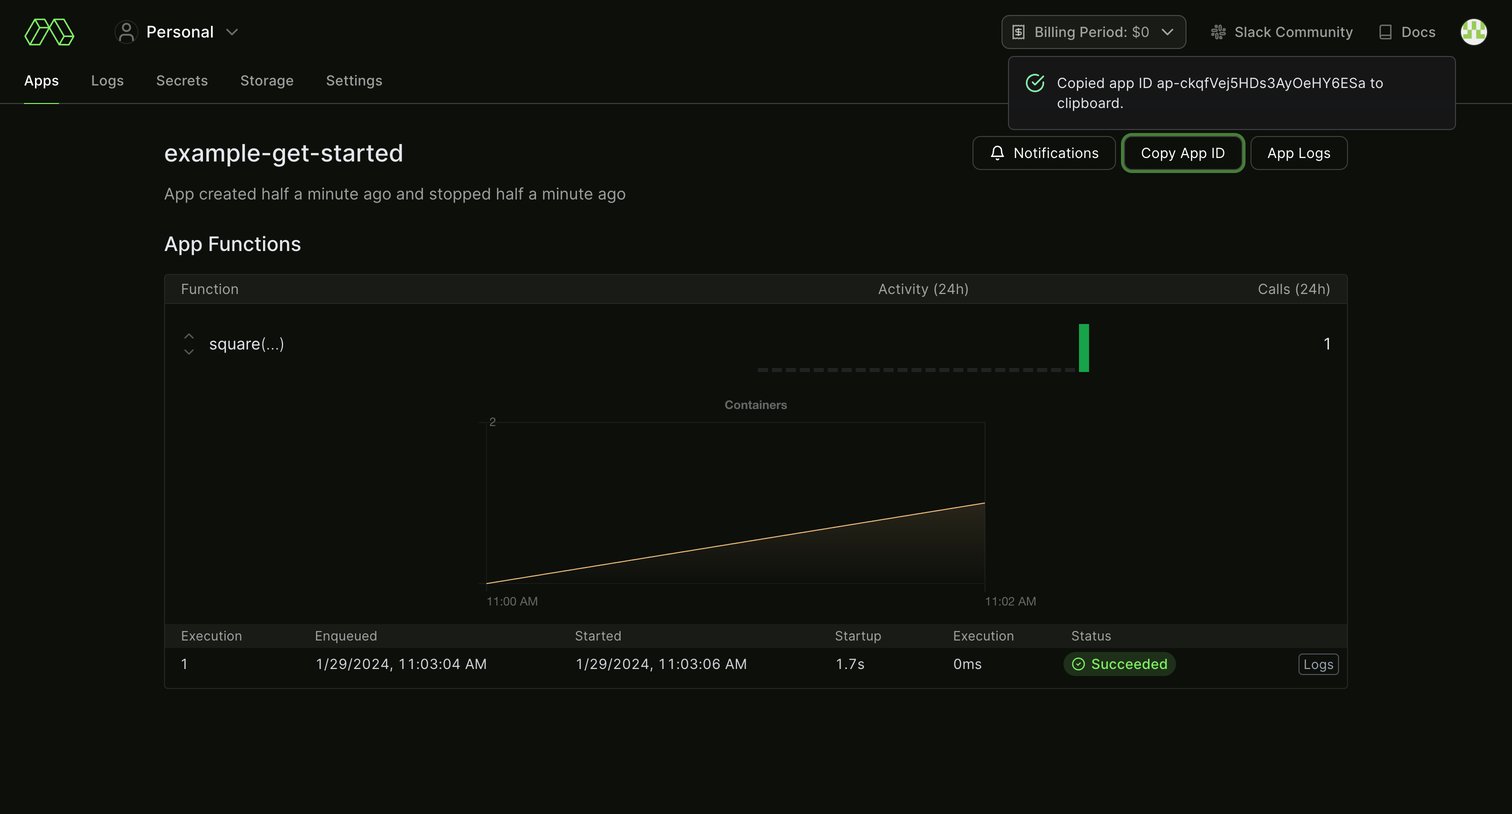1512x814 pixels.
Task: Click the Copy App ID button
Action: click(x=1182, y=153)
